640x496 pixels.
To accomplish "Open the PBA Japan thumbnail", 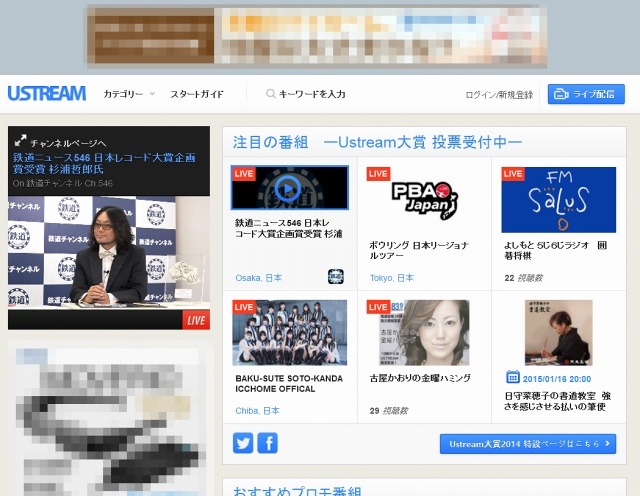I will [x=424, y=200].
